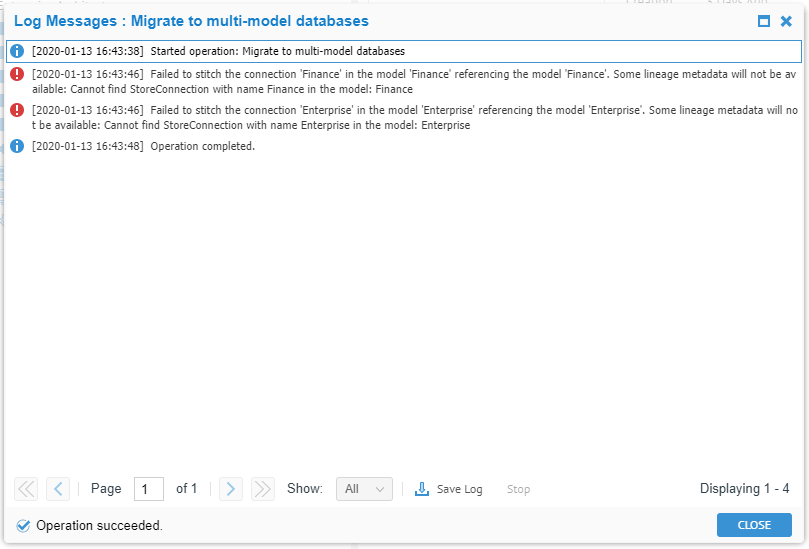The height and width of the screenshot is (549, 809).
Task: Save the log with Save Log
Action: (x=449, y=489)
